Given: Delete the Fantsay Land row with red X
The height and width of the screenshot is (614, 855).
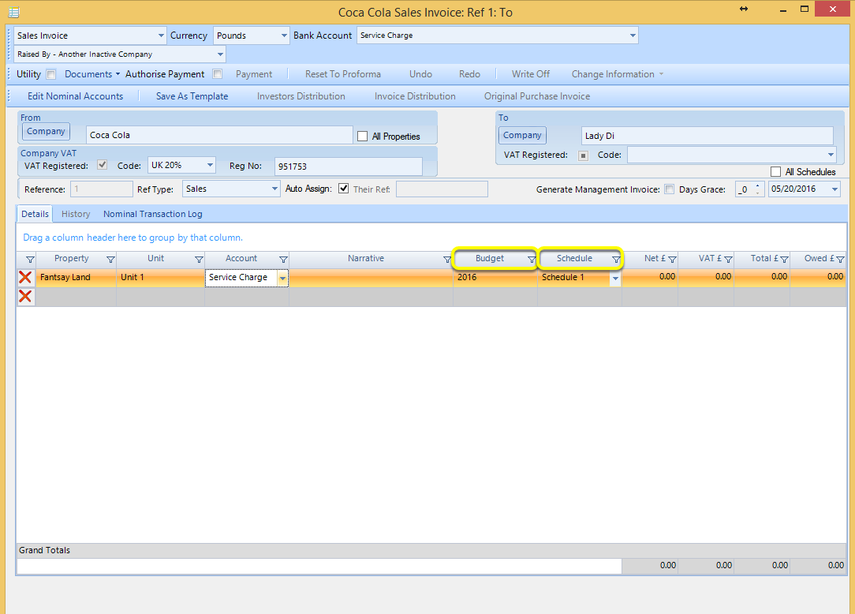Looking at the screenshot, I should click(x=25, y=277).
